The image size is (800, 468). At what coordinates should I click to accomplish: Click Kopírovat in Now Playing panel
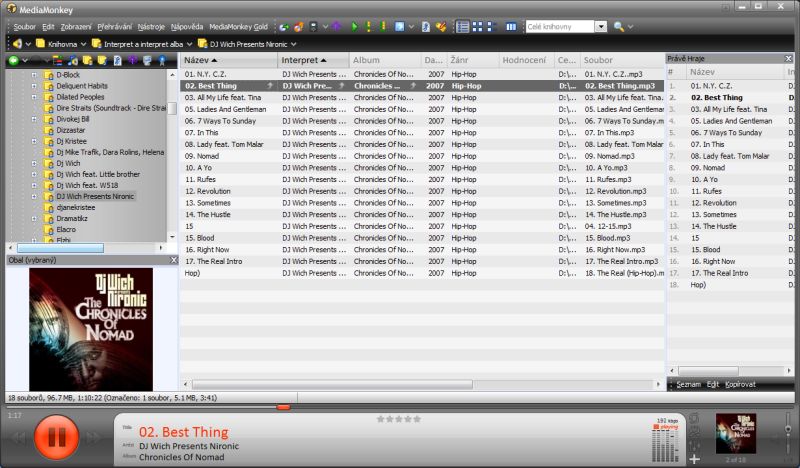740,384
